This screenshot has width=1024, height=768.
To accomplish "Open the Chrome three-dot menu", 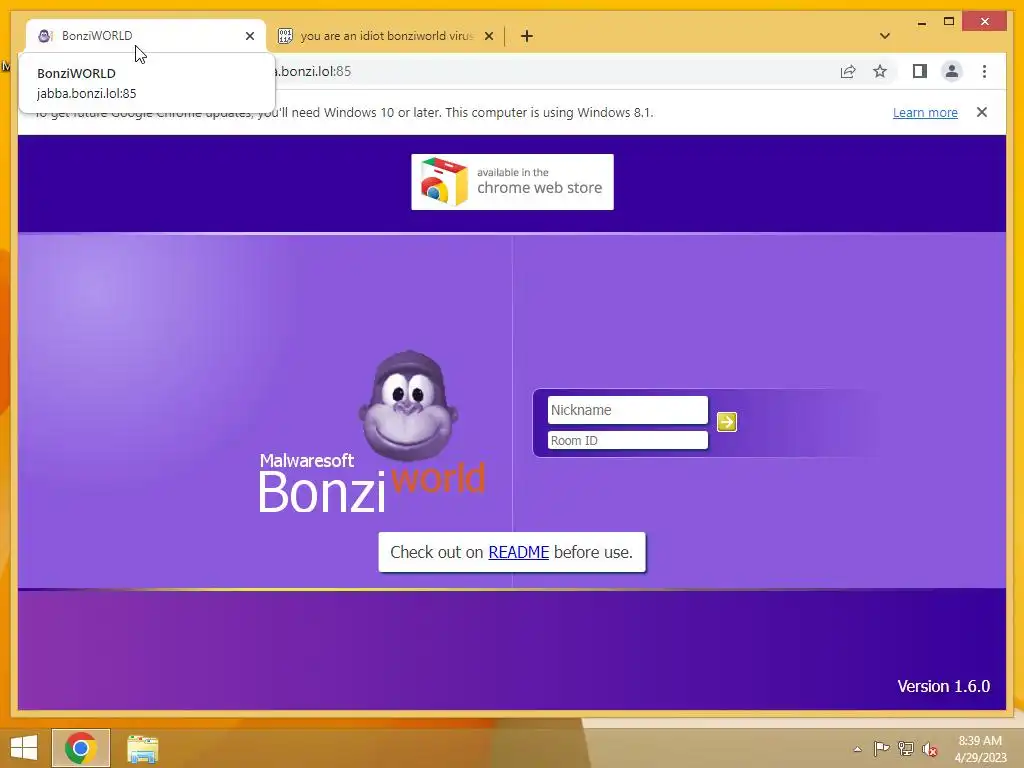I will 984,71.
